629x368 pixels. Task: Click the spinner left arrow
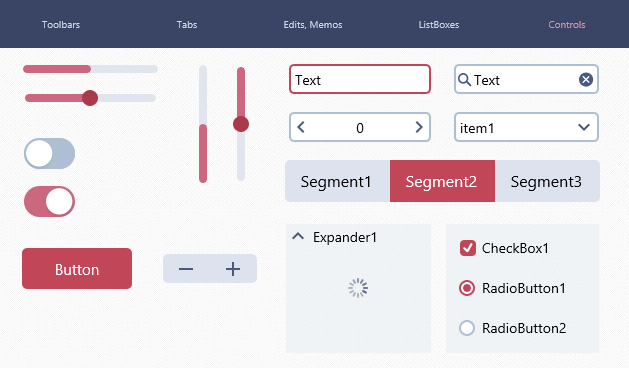pyautogui.click(x=301, y=127)
